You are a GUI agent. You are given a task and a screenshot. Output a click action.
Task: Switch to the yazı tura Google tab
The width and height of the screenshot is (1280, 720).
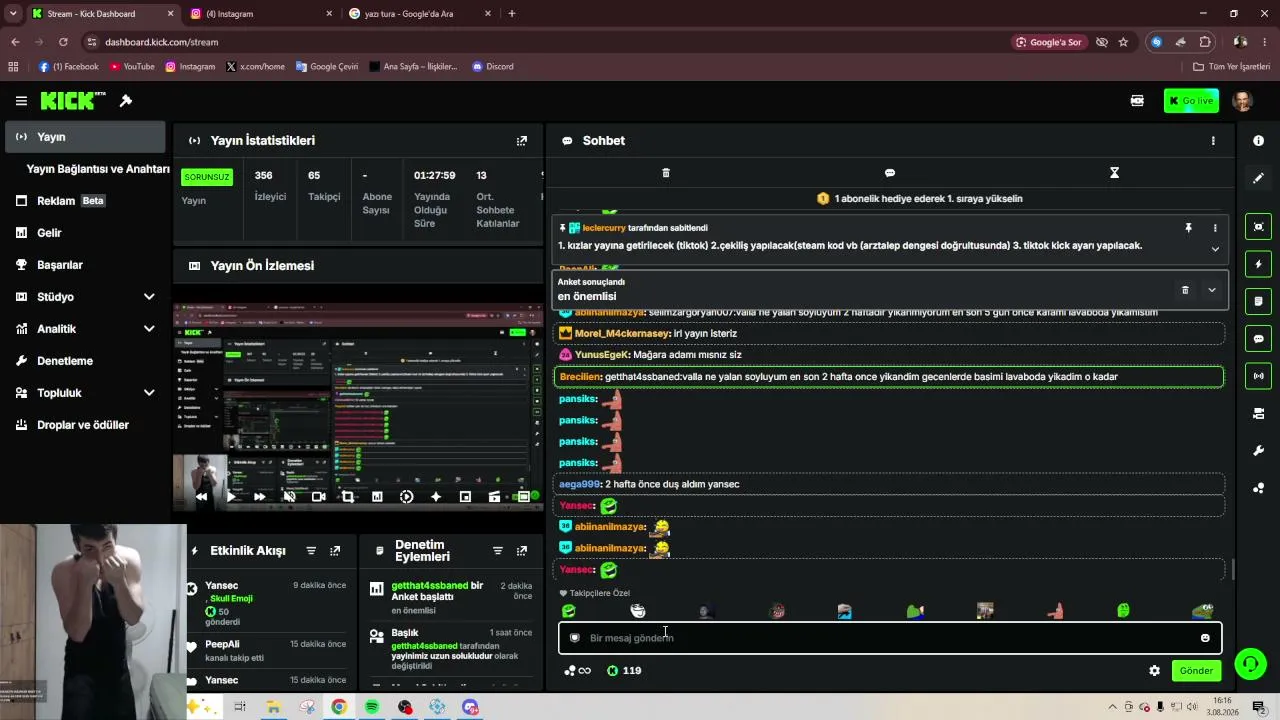(x=421, y=14)
